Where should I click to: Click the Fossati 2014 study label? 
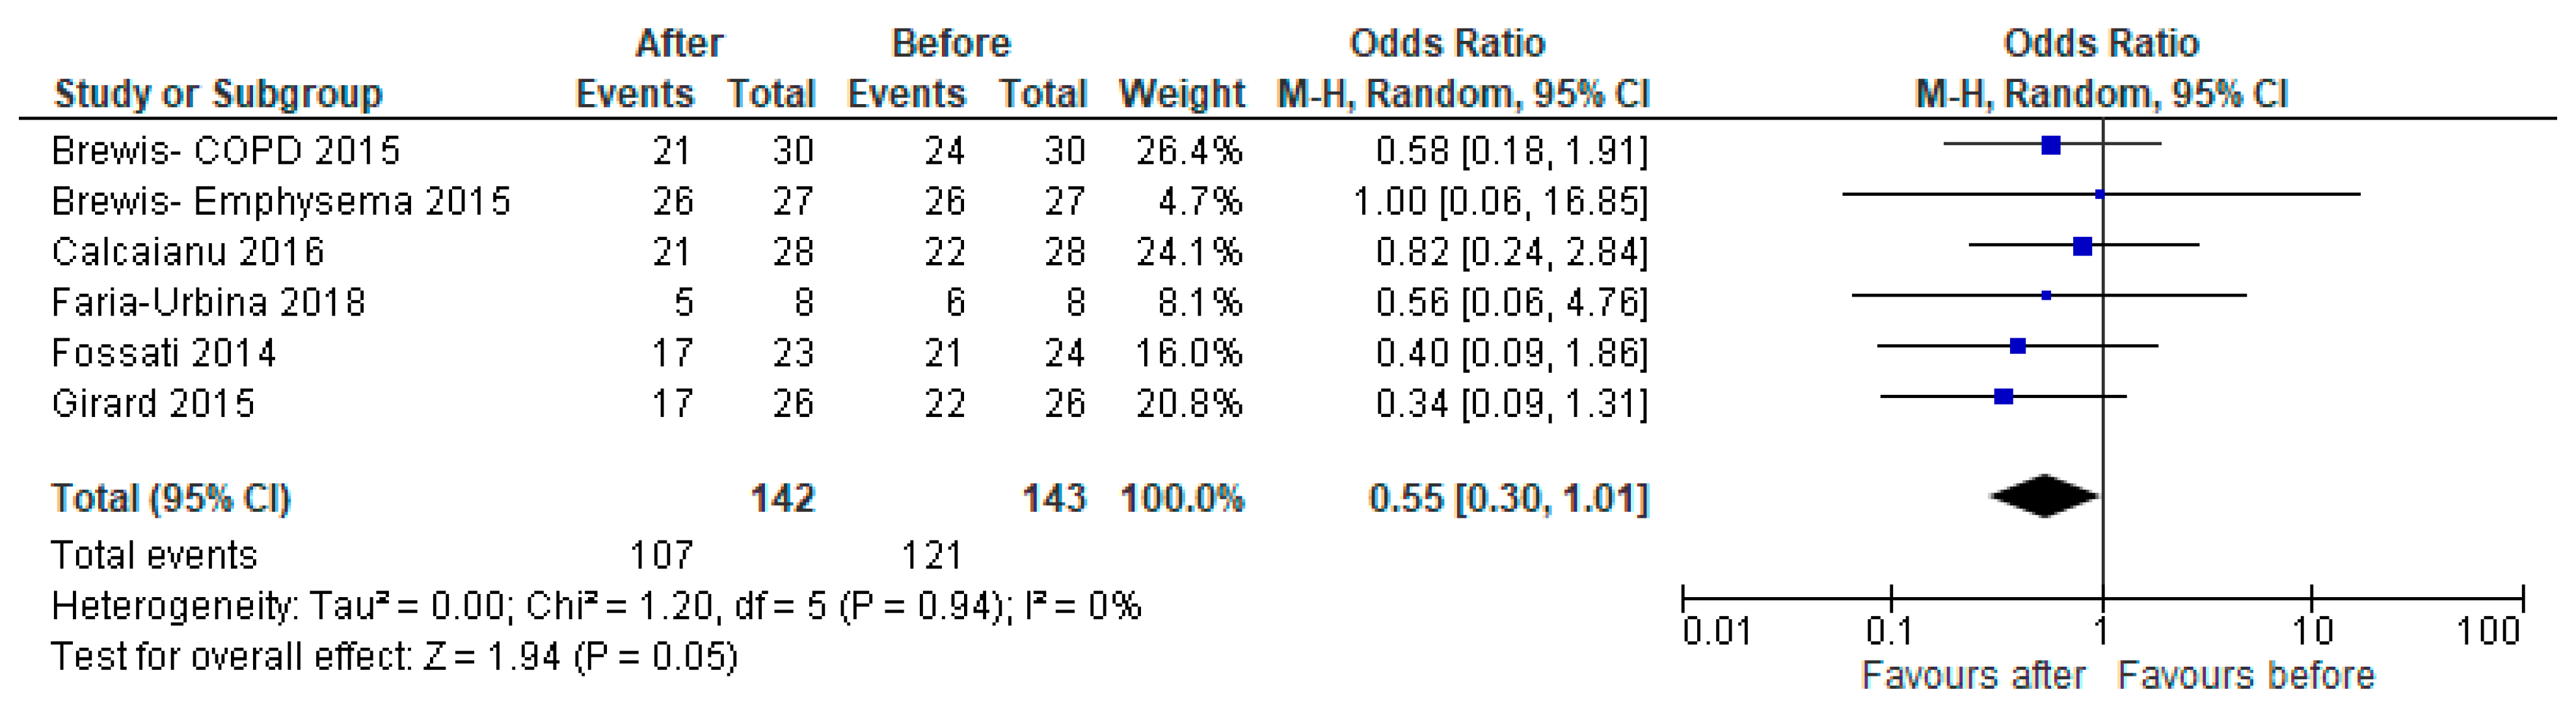(x=163, y=353)
